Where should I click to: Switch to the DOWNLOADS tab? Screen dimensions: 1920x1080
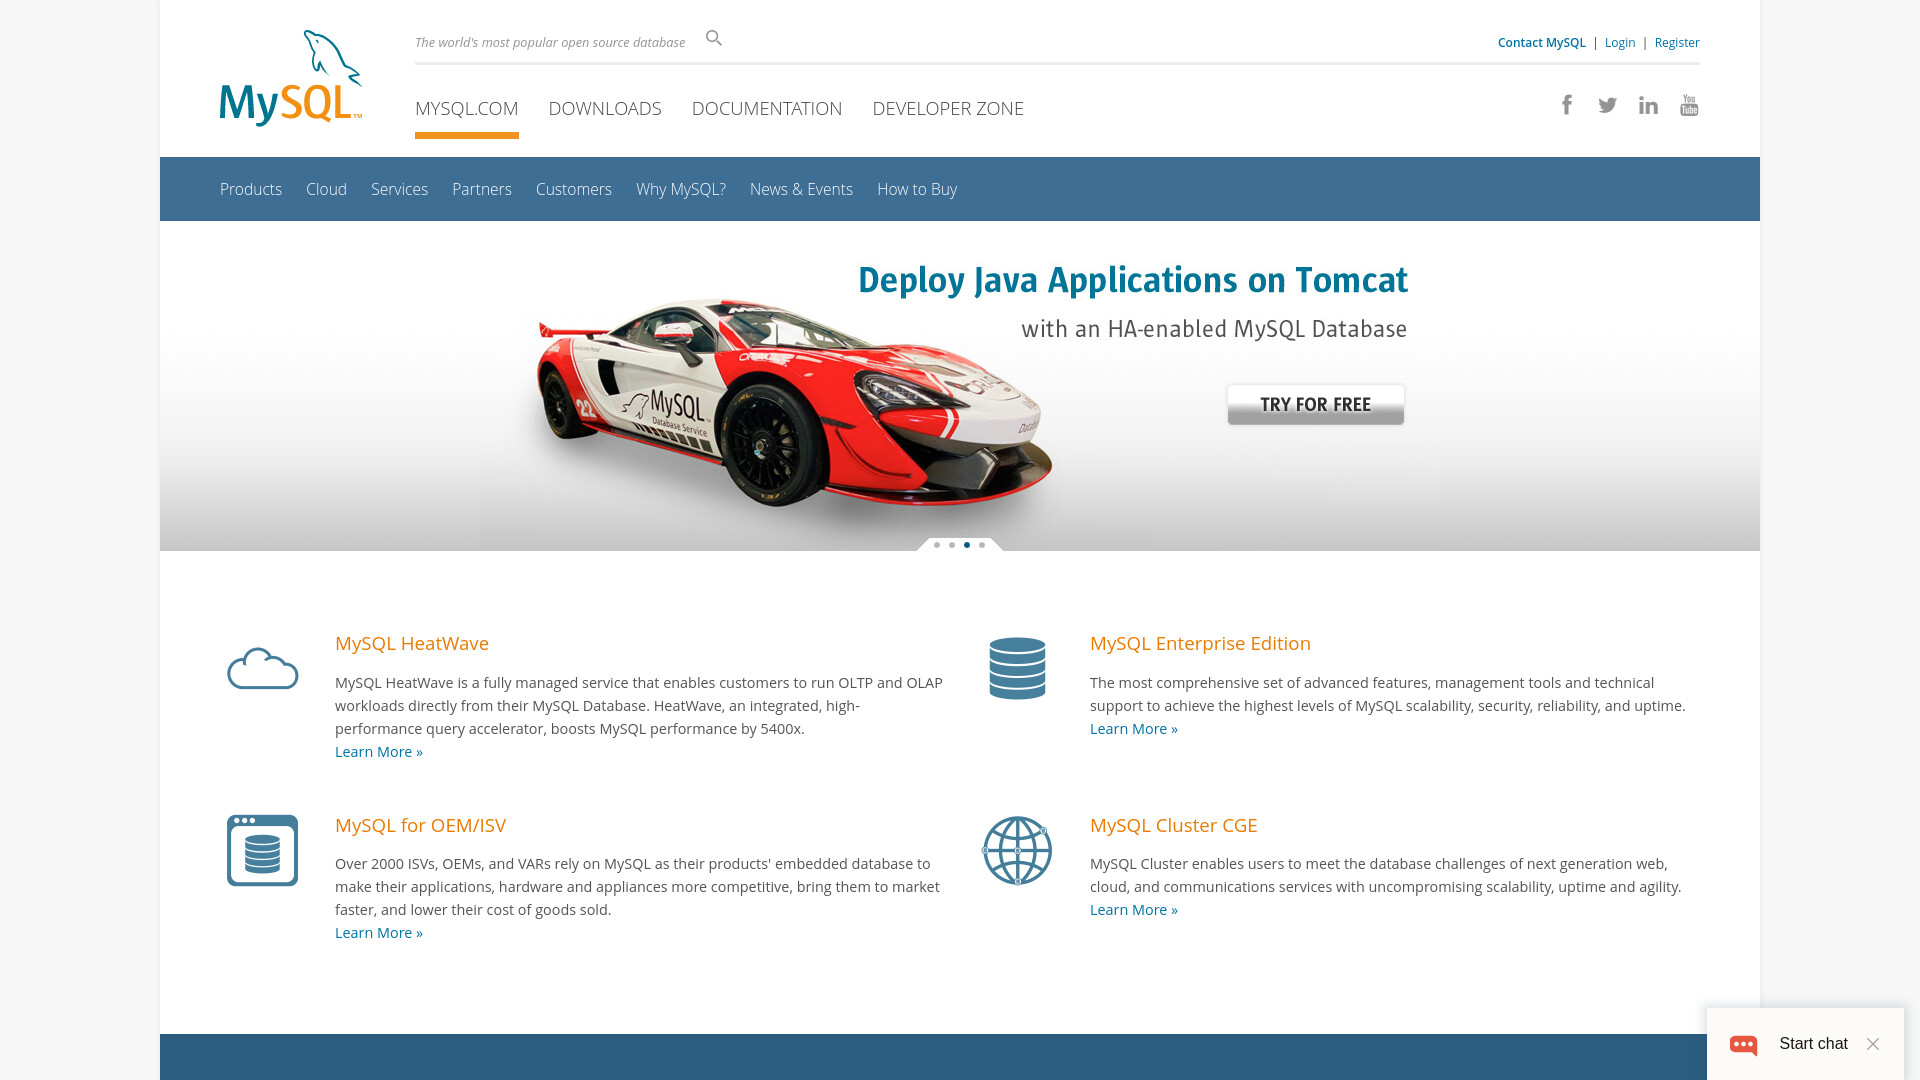click(x=605, y=108)
